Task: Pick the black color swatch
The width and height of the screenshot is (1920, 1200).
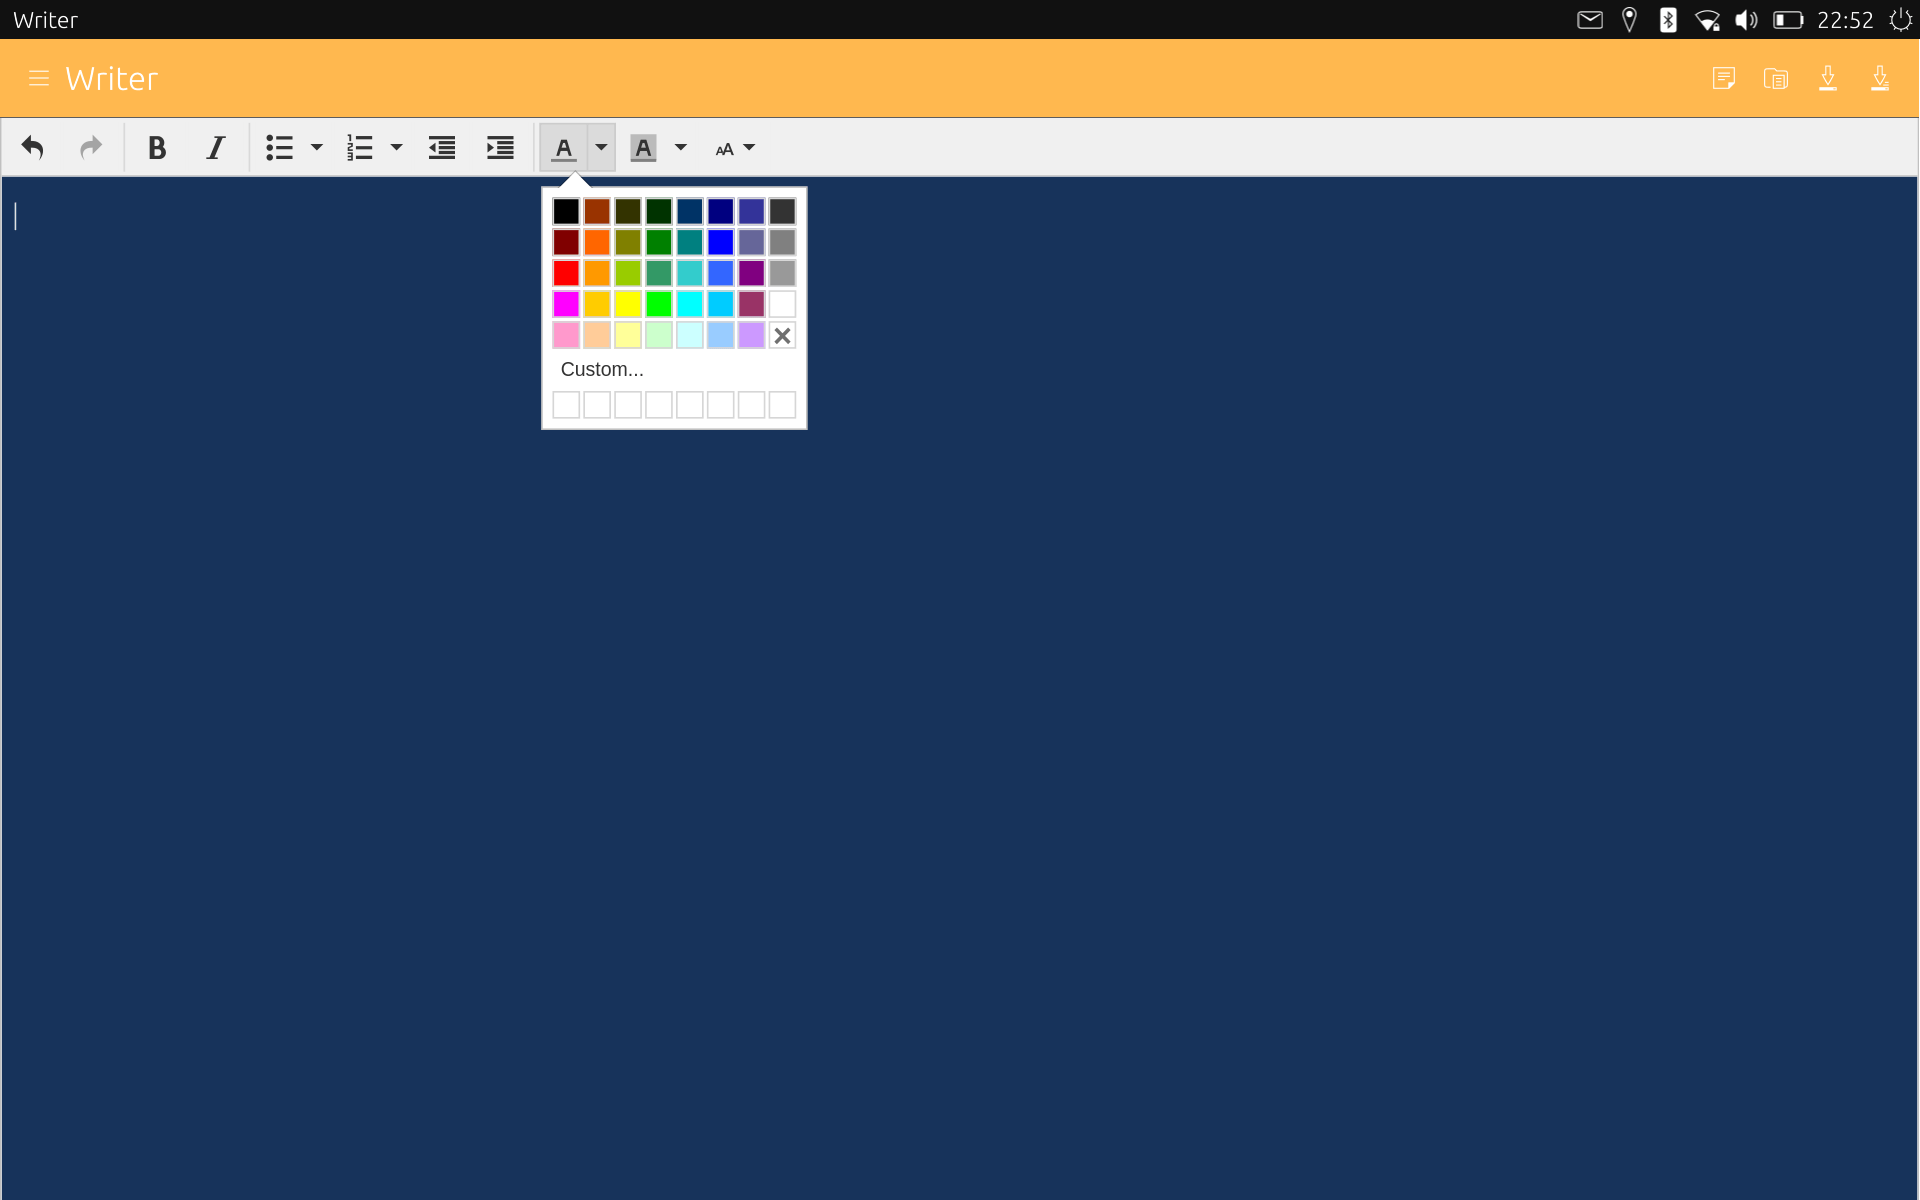Action: coord(566,211)
